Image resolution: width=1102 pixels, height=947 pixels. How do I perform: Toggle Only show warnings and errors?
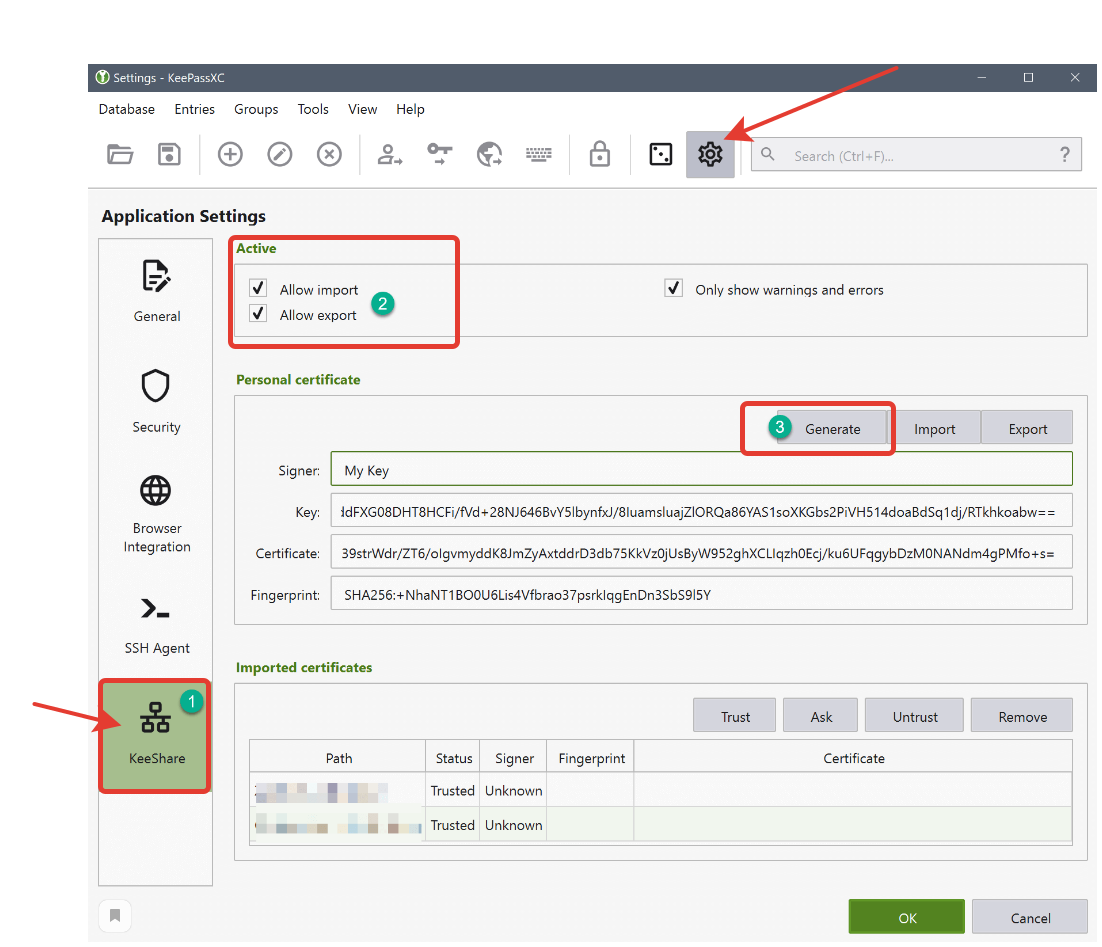tap(673, 288)
